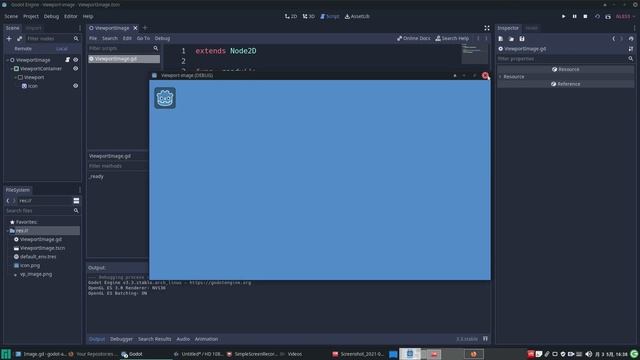Collapse the res:// folder
640x360 pixels.
pyautogui.click(x=7, y=231)
